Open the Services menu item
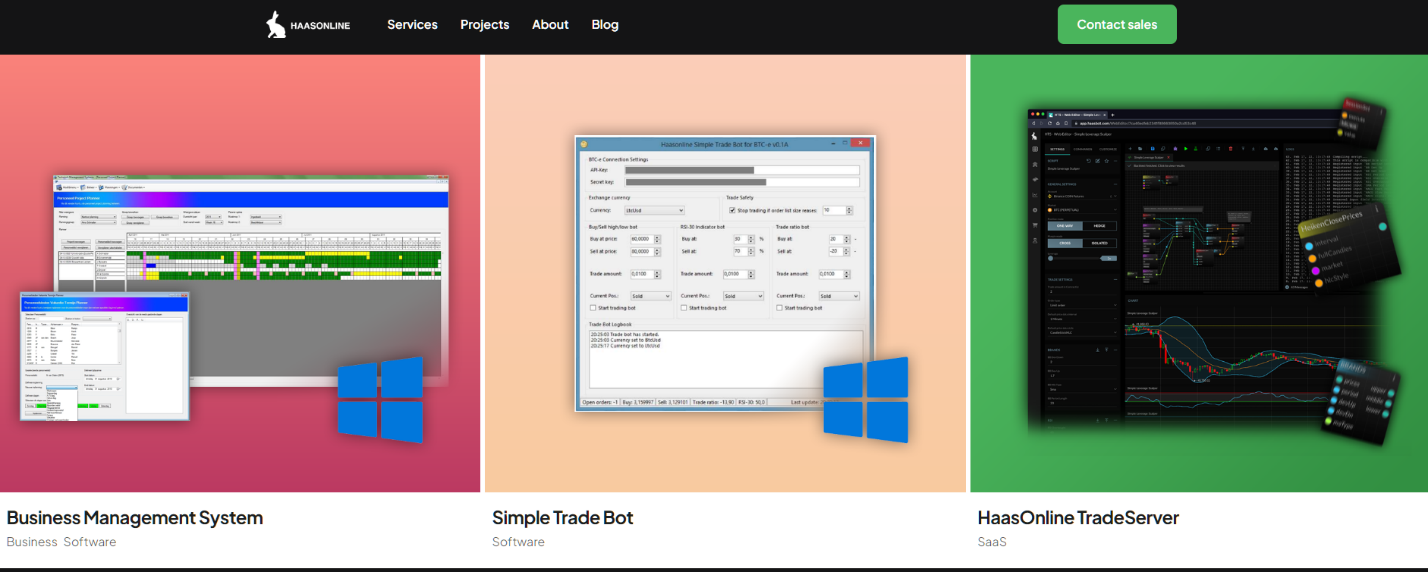This screenshot has height=572, width=1428. [412, 25]
